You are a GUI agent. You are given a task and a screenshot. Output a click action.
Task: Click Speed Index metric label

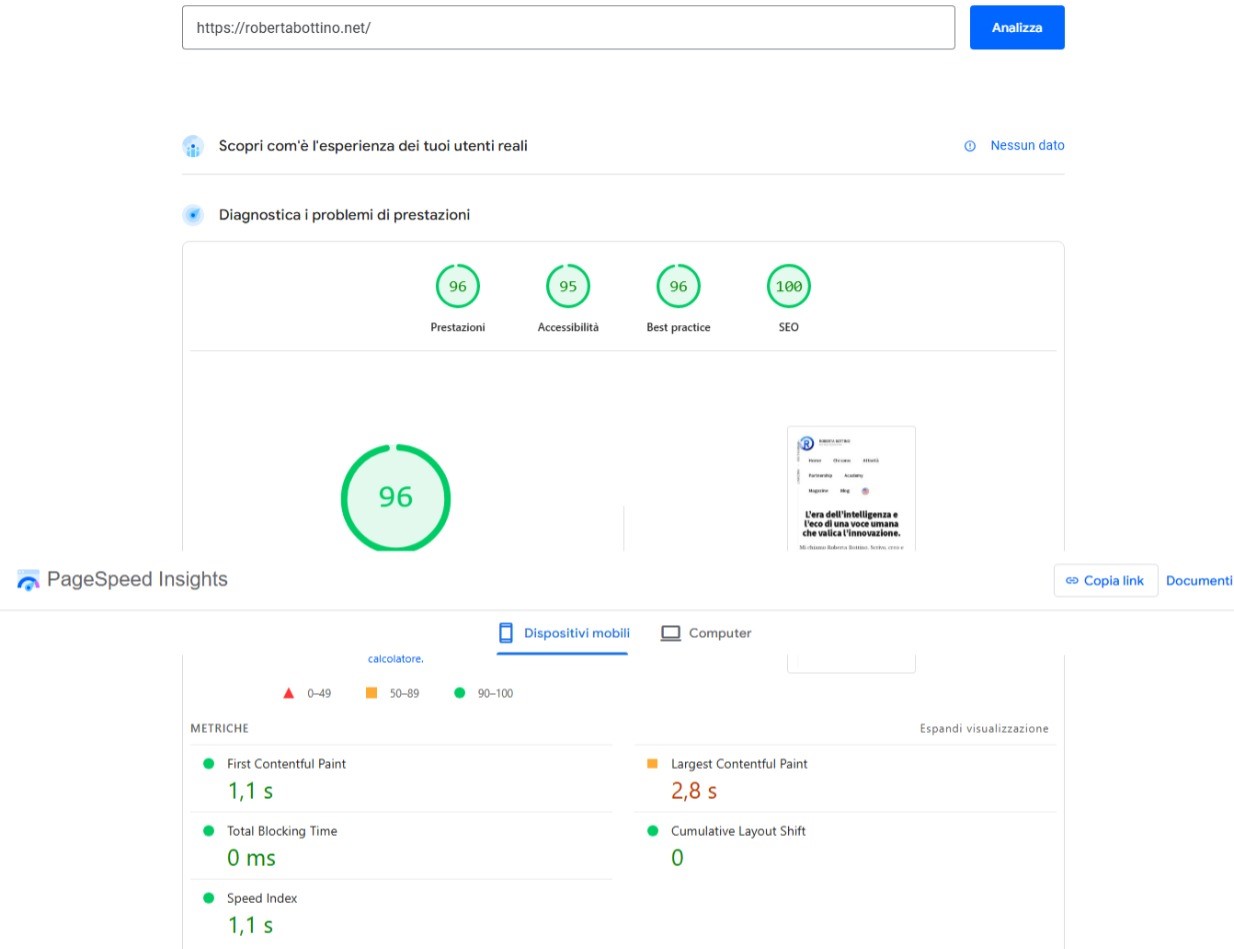[x=262, y=898]
